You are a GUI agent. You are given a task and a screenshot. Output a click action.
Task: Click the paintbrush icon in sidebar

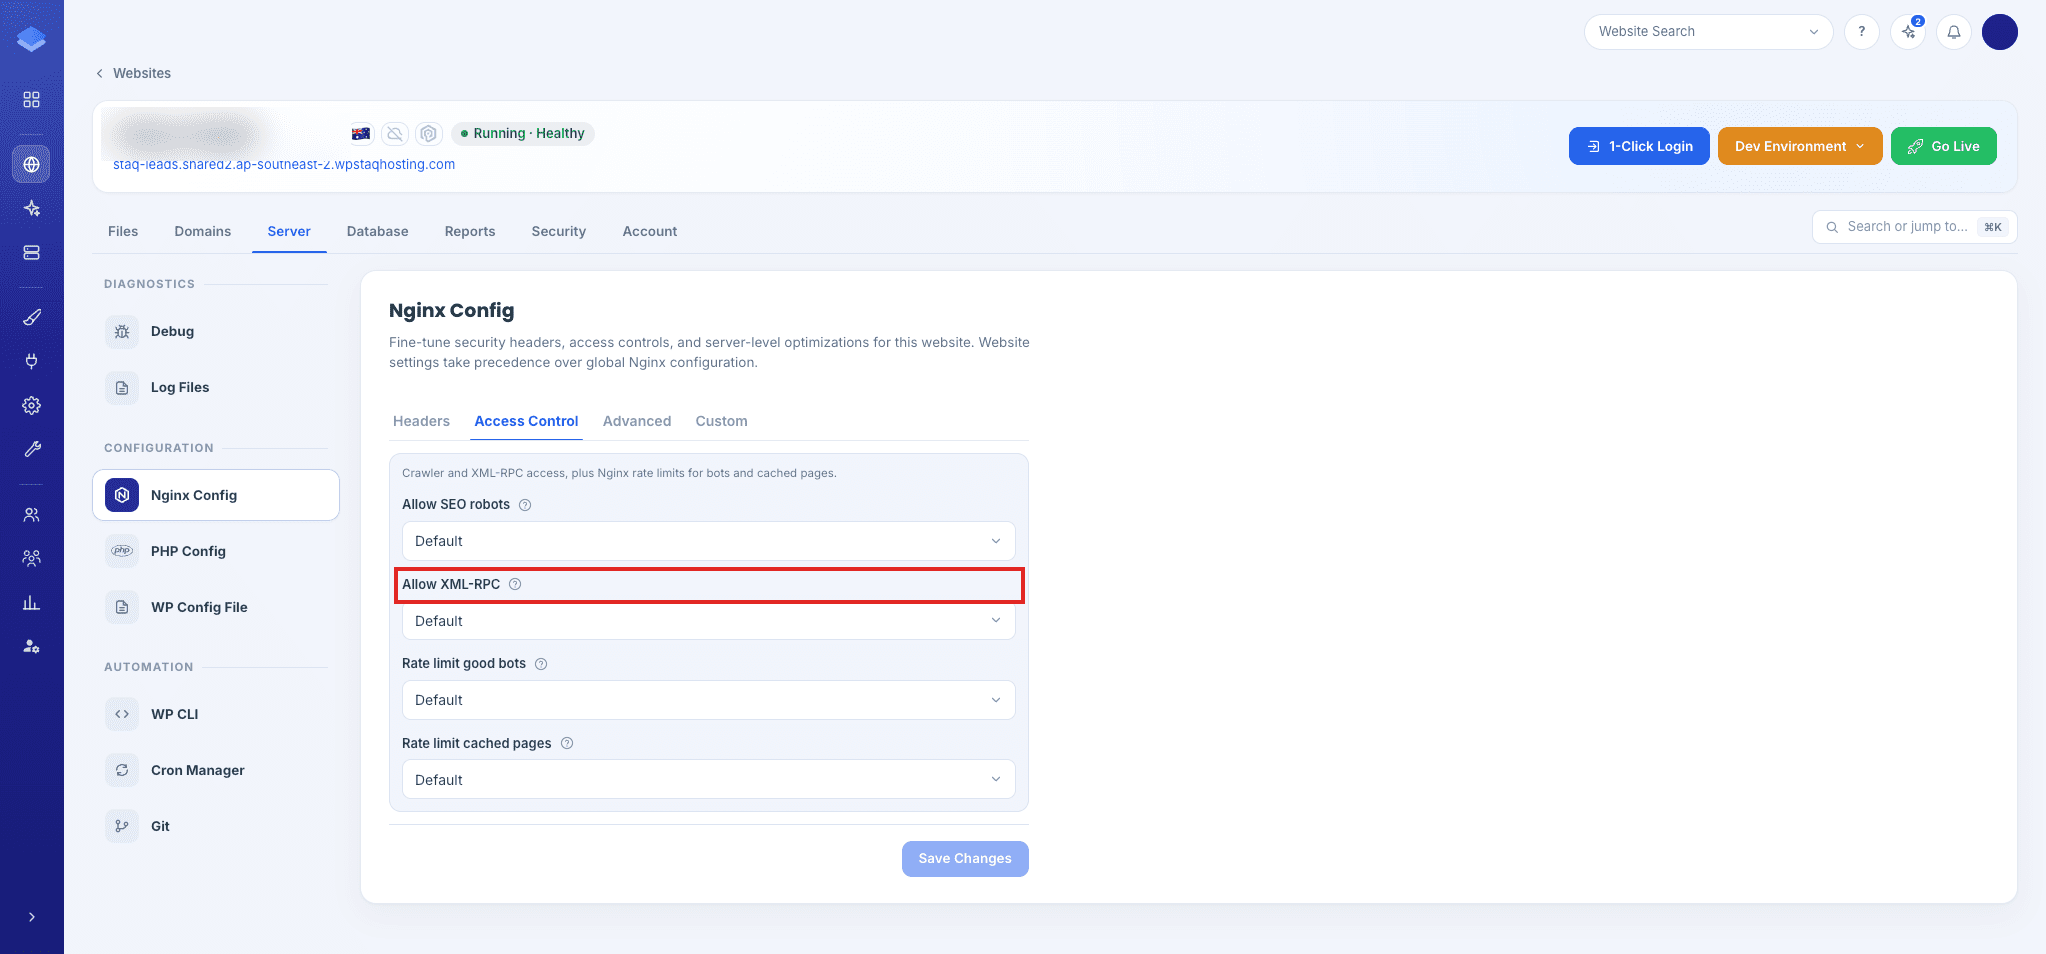(x=32, y=317)
